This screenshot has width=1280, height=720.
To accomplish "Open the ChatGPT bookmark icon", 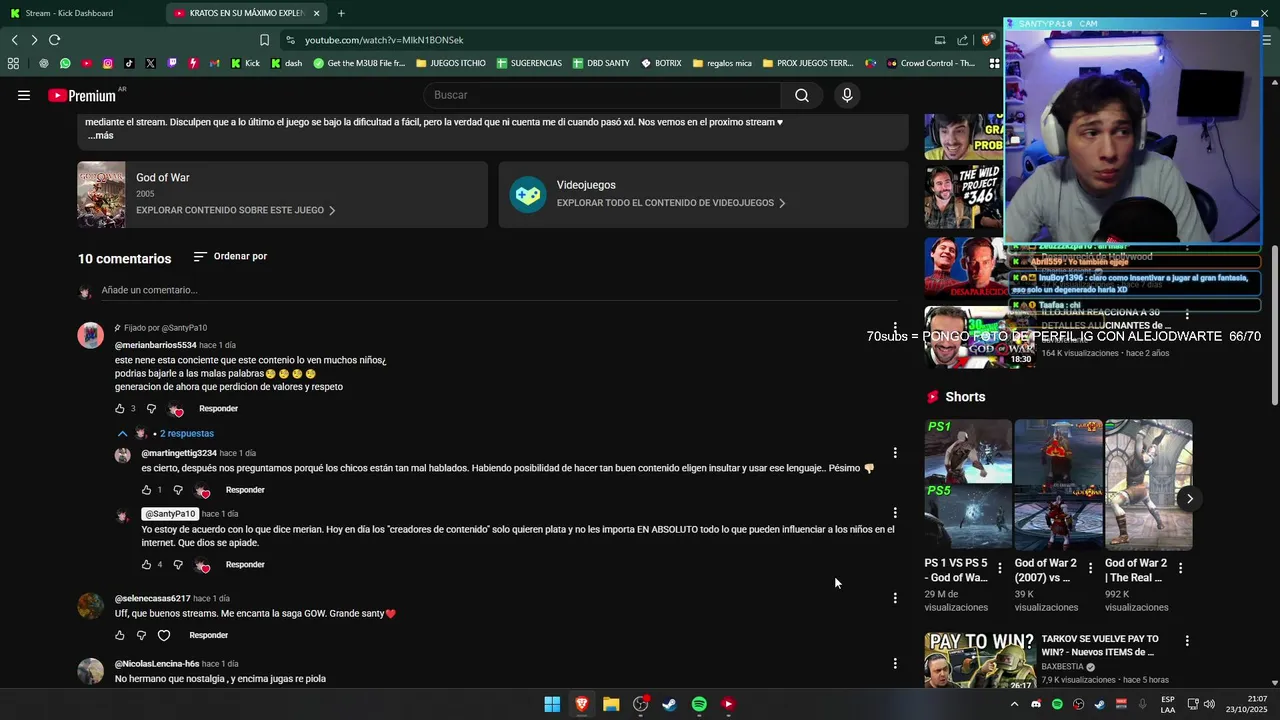I will [x=44, y=63].
